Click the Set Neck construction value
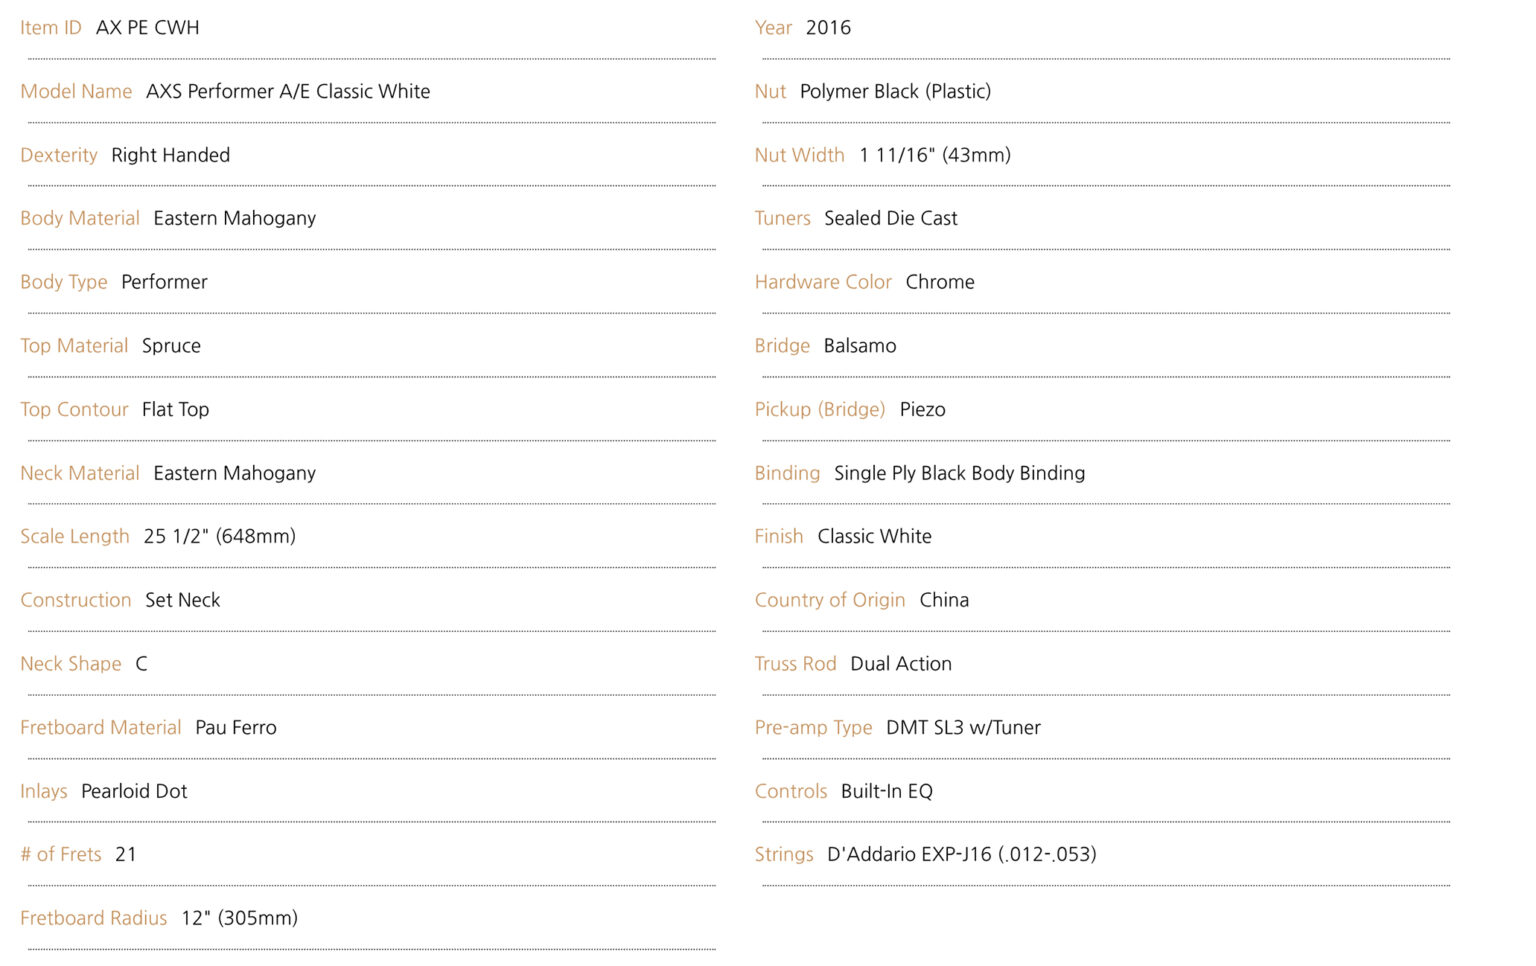The image size is (1536, 966). pos(183,601)
